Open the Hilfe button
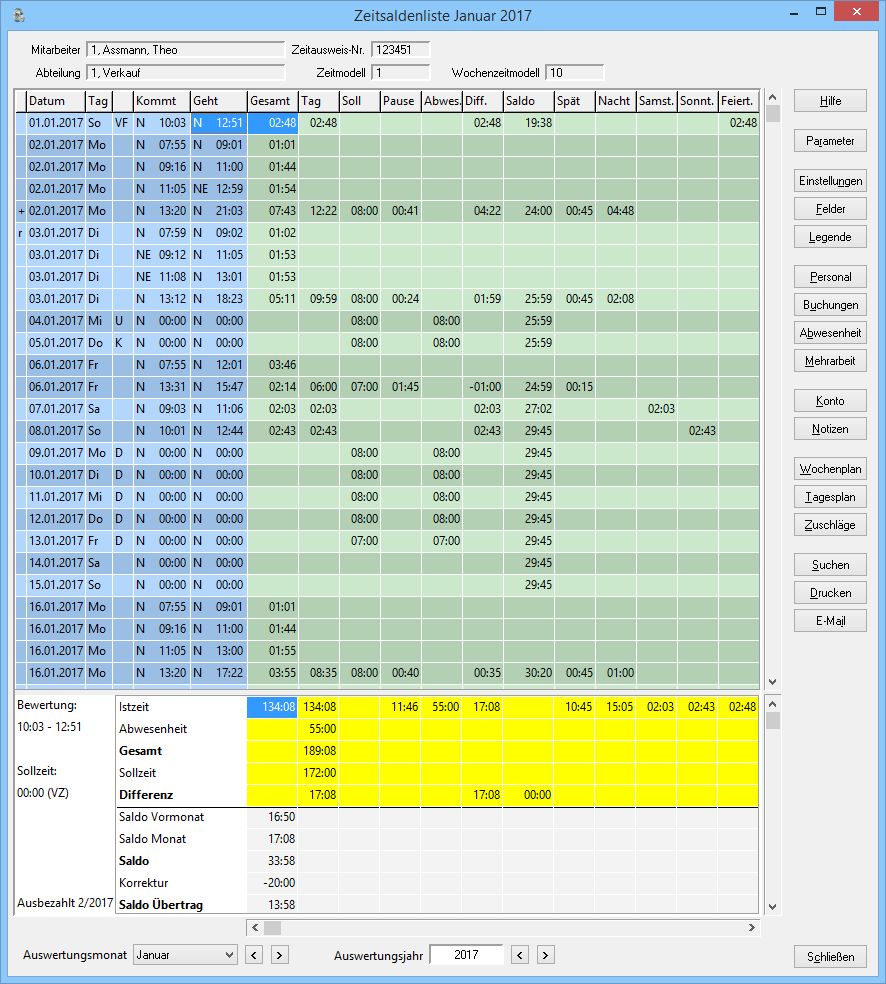 pos(830,101)
